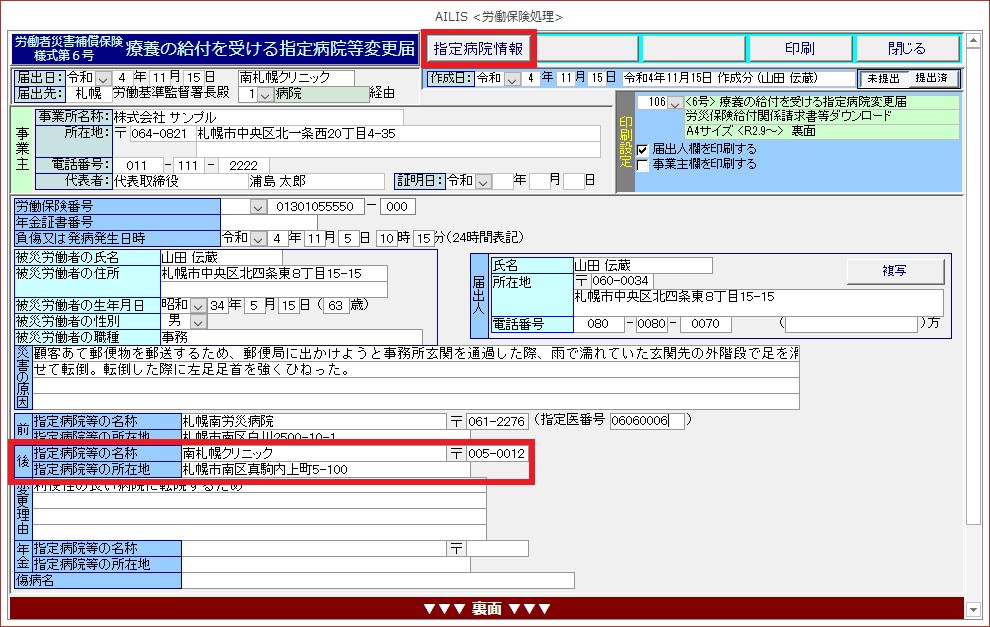The height and width of the screenshot is (627, 990).
Task: Click 〒 icon beside 札幌南労災病院
Action: click(x=456, y=421)
